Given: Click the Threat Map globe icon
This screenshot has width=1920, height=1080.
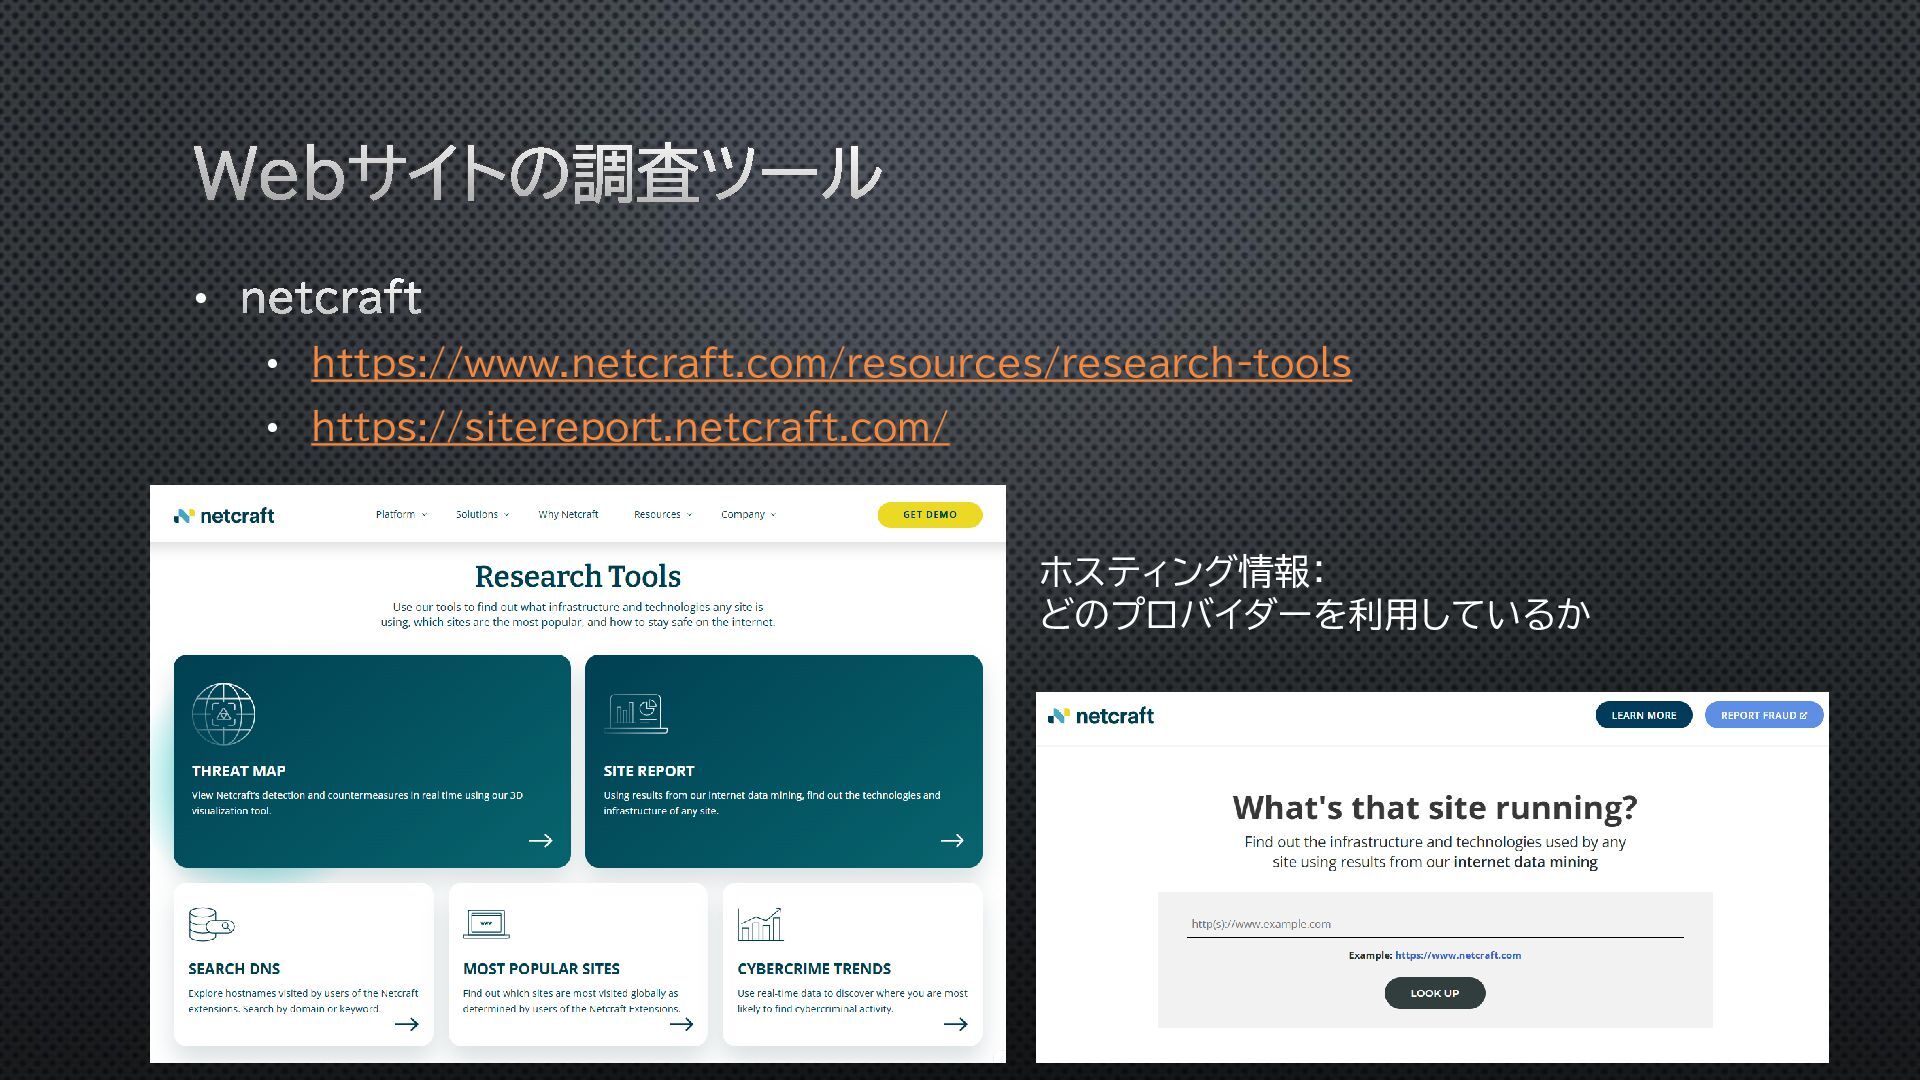Looking at the screenshot, I should 223,714.
